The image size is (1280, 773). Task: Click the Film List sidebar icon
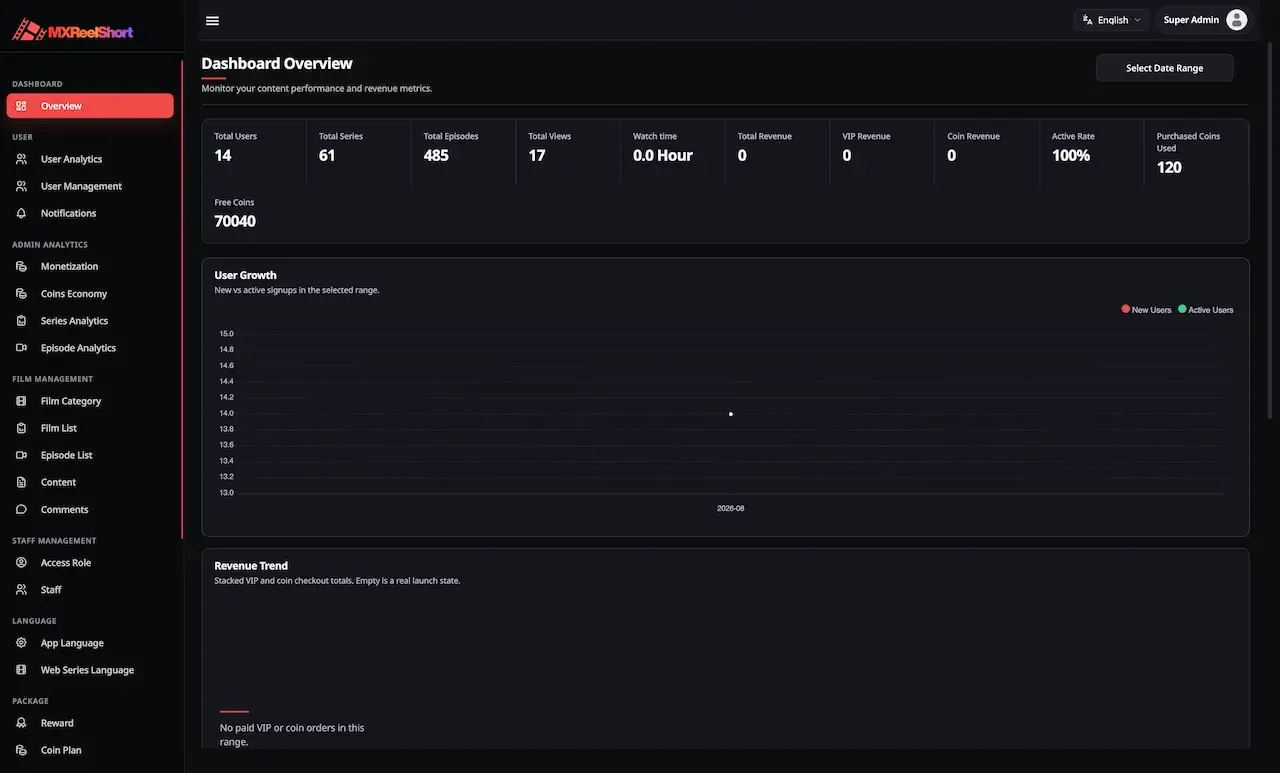(x=21, y=428)
